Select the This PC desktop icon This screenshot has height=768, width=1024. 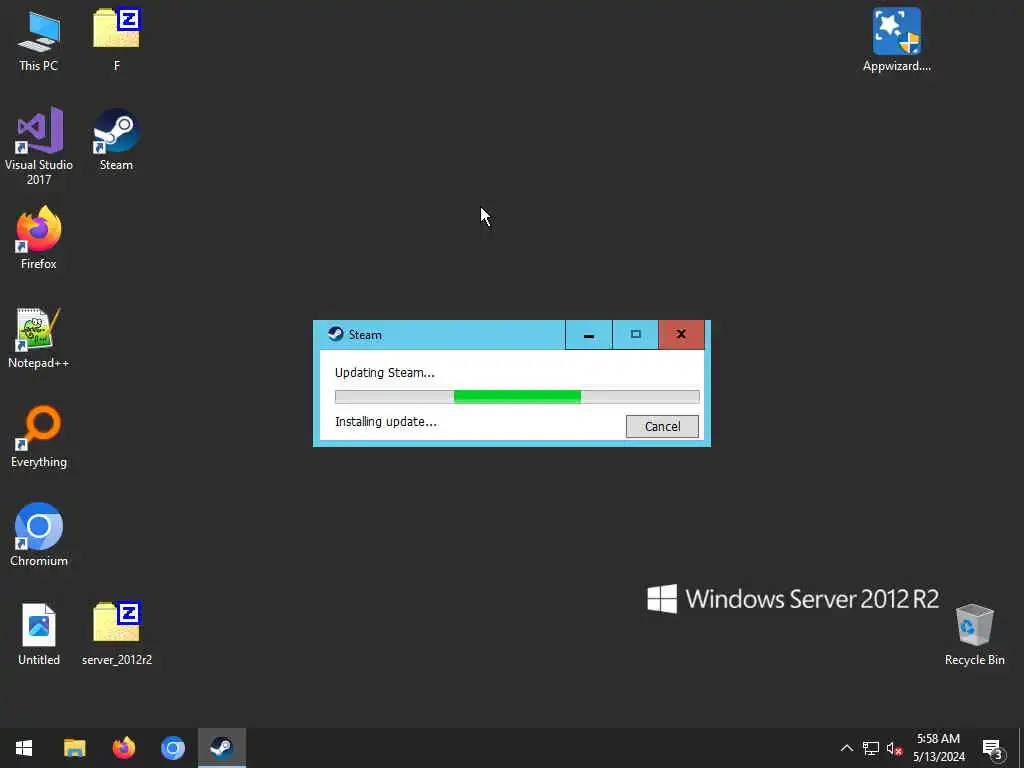[x=39, y=40]
